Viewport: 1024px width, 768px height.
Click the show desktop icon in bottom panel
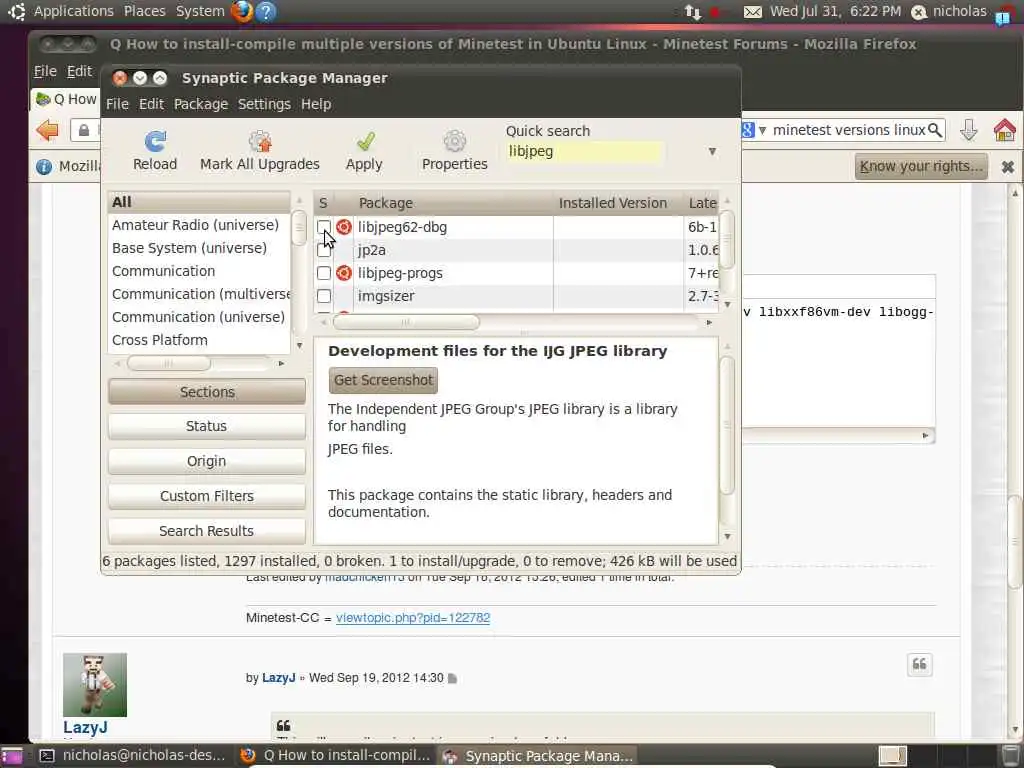click(x=11, y=756)
